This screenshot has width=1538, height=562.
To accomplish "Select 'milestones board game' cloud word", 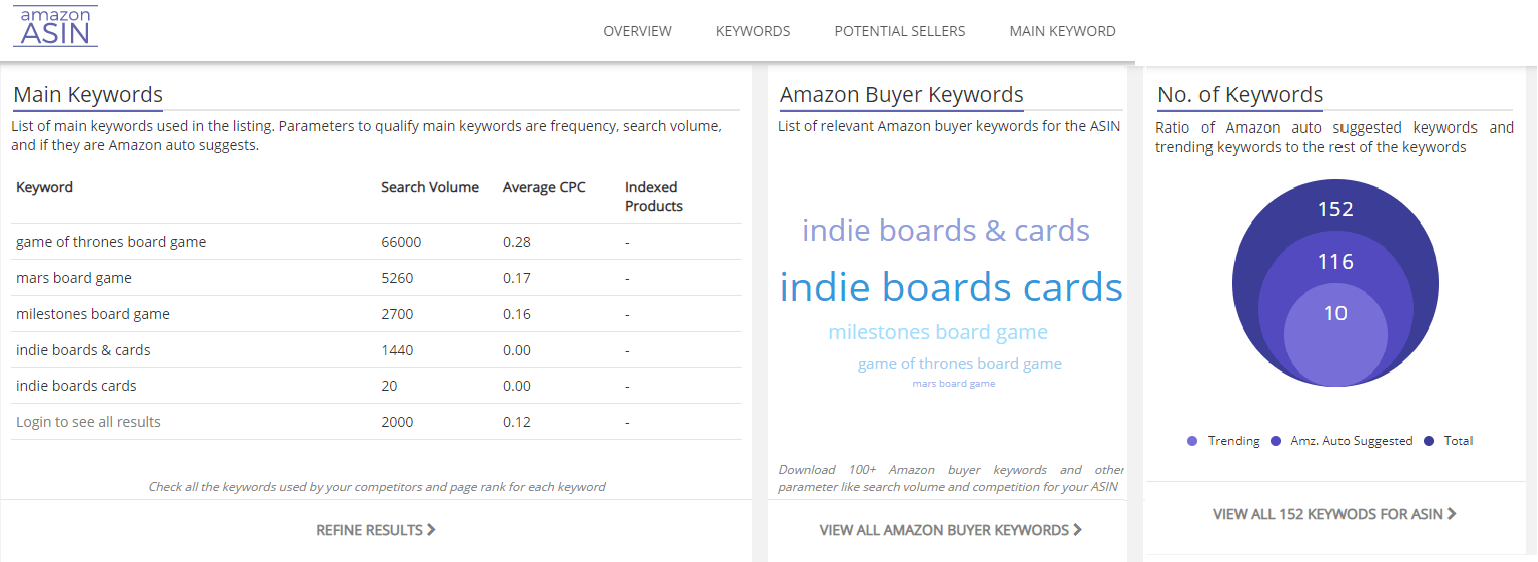I will [x=938, y=332].
